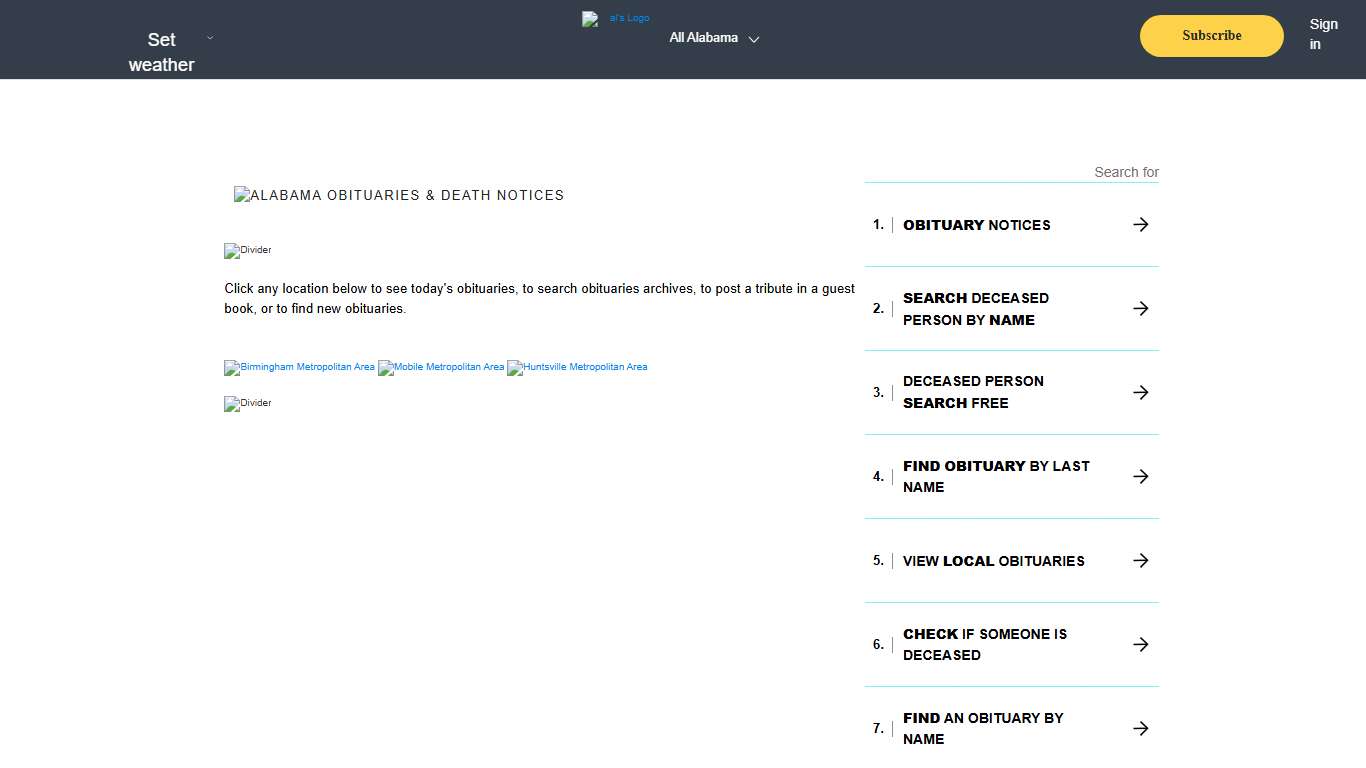Click arrow icon beside Obituary Notices
Viewport: 1366px width, 768px height.
1140,225
